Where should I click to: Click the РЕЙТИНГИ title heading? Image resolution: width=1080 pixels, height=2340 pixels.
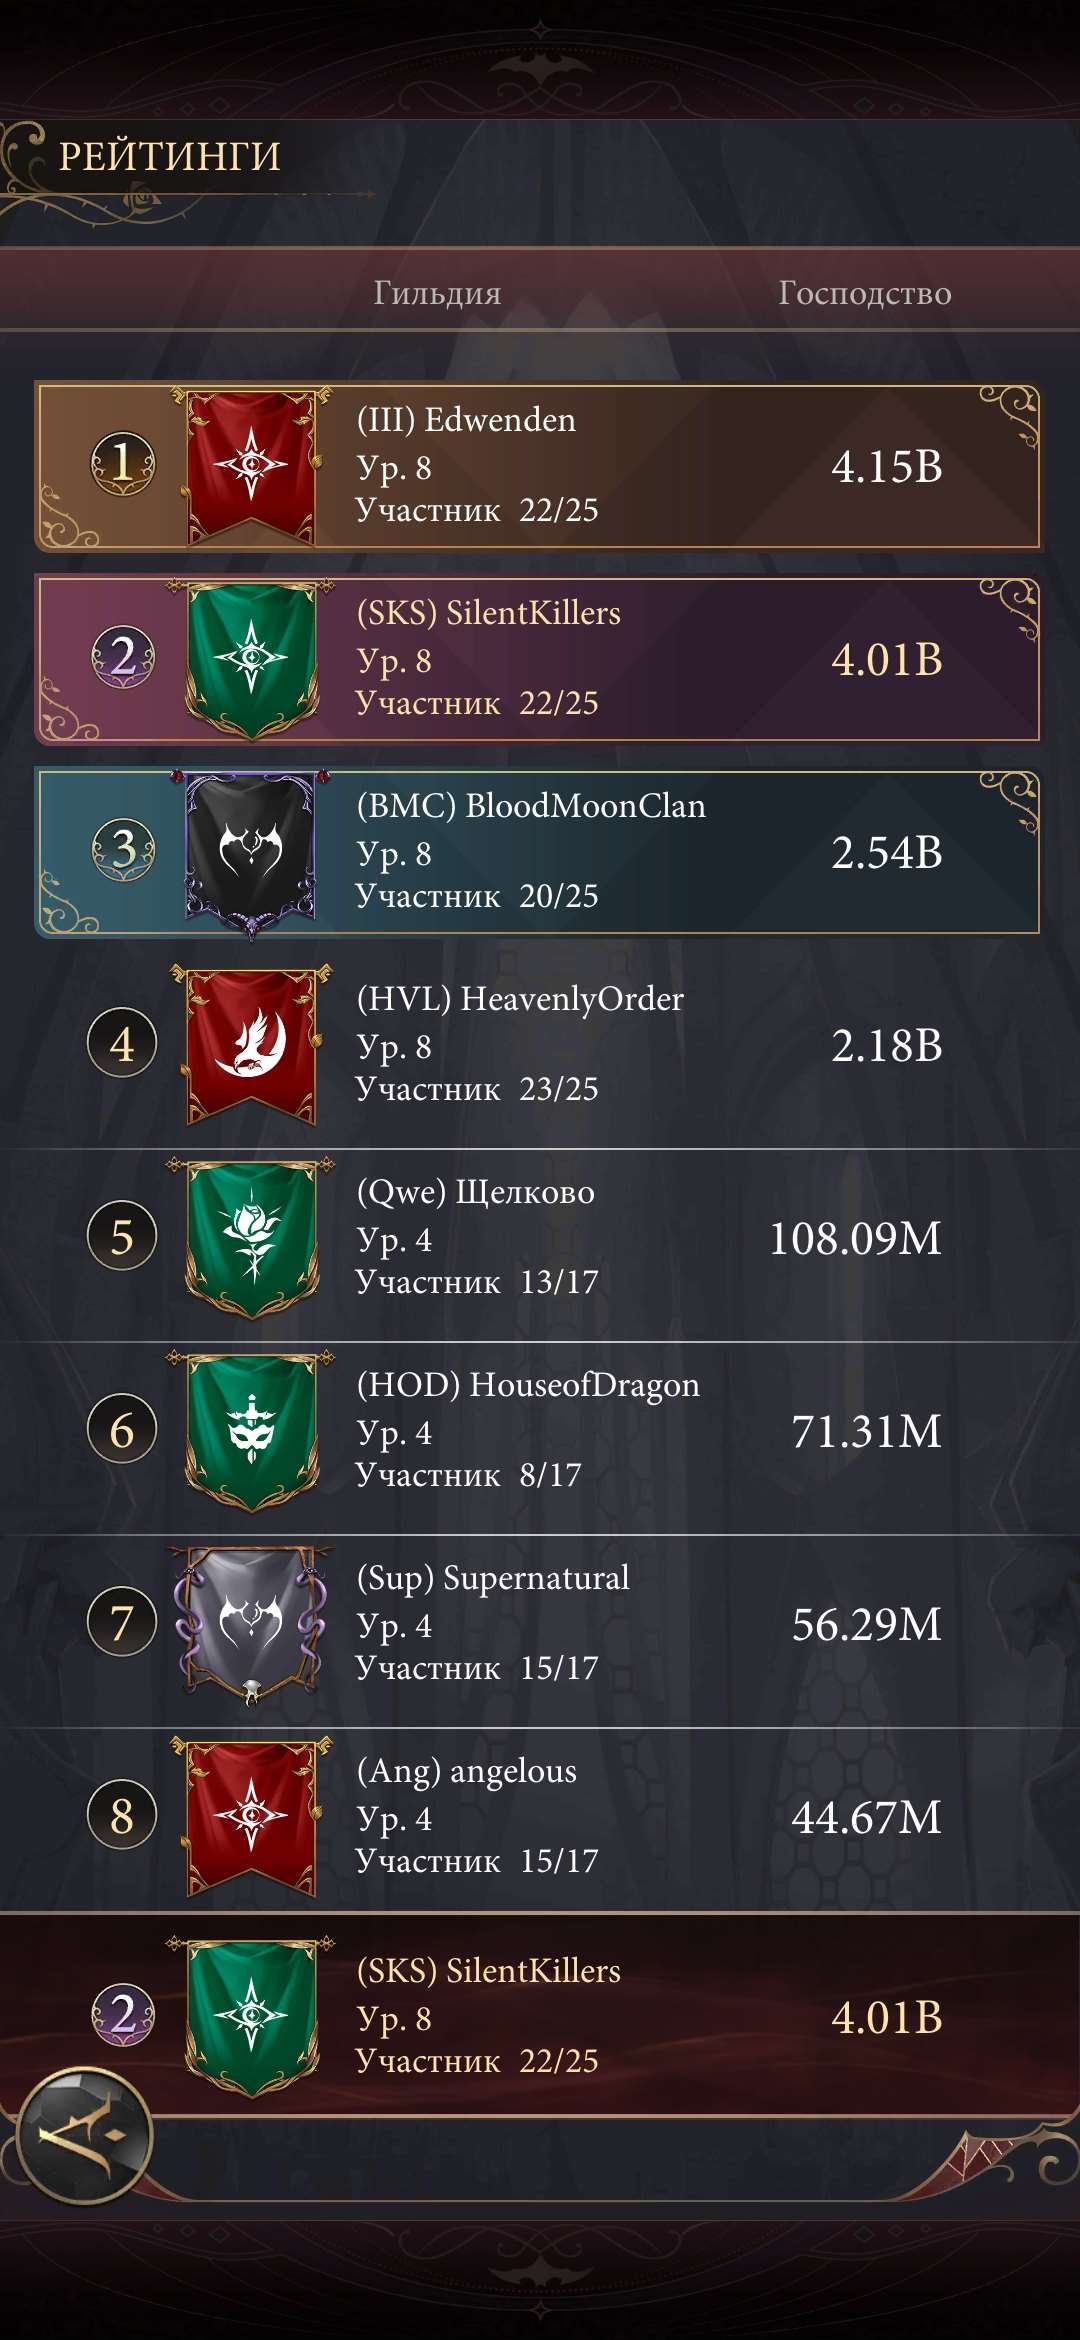tap(169, 157)
